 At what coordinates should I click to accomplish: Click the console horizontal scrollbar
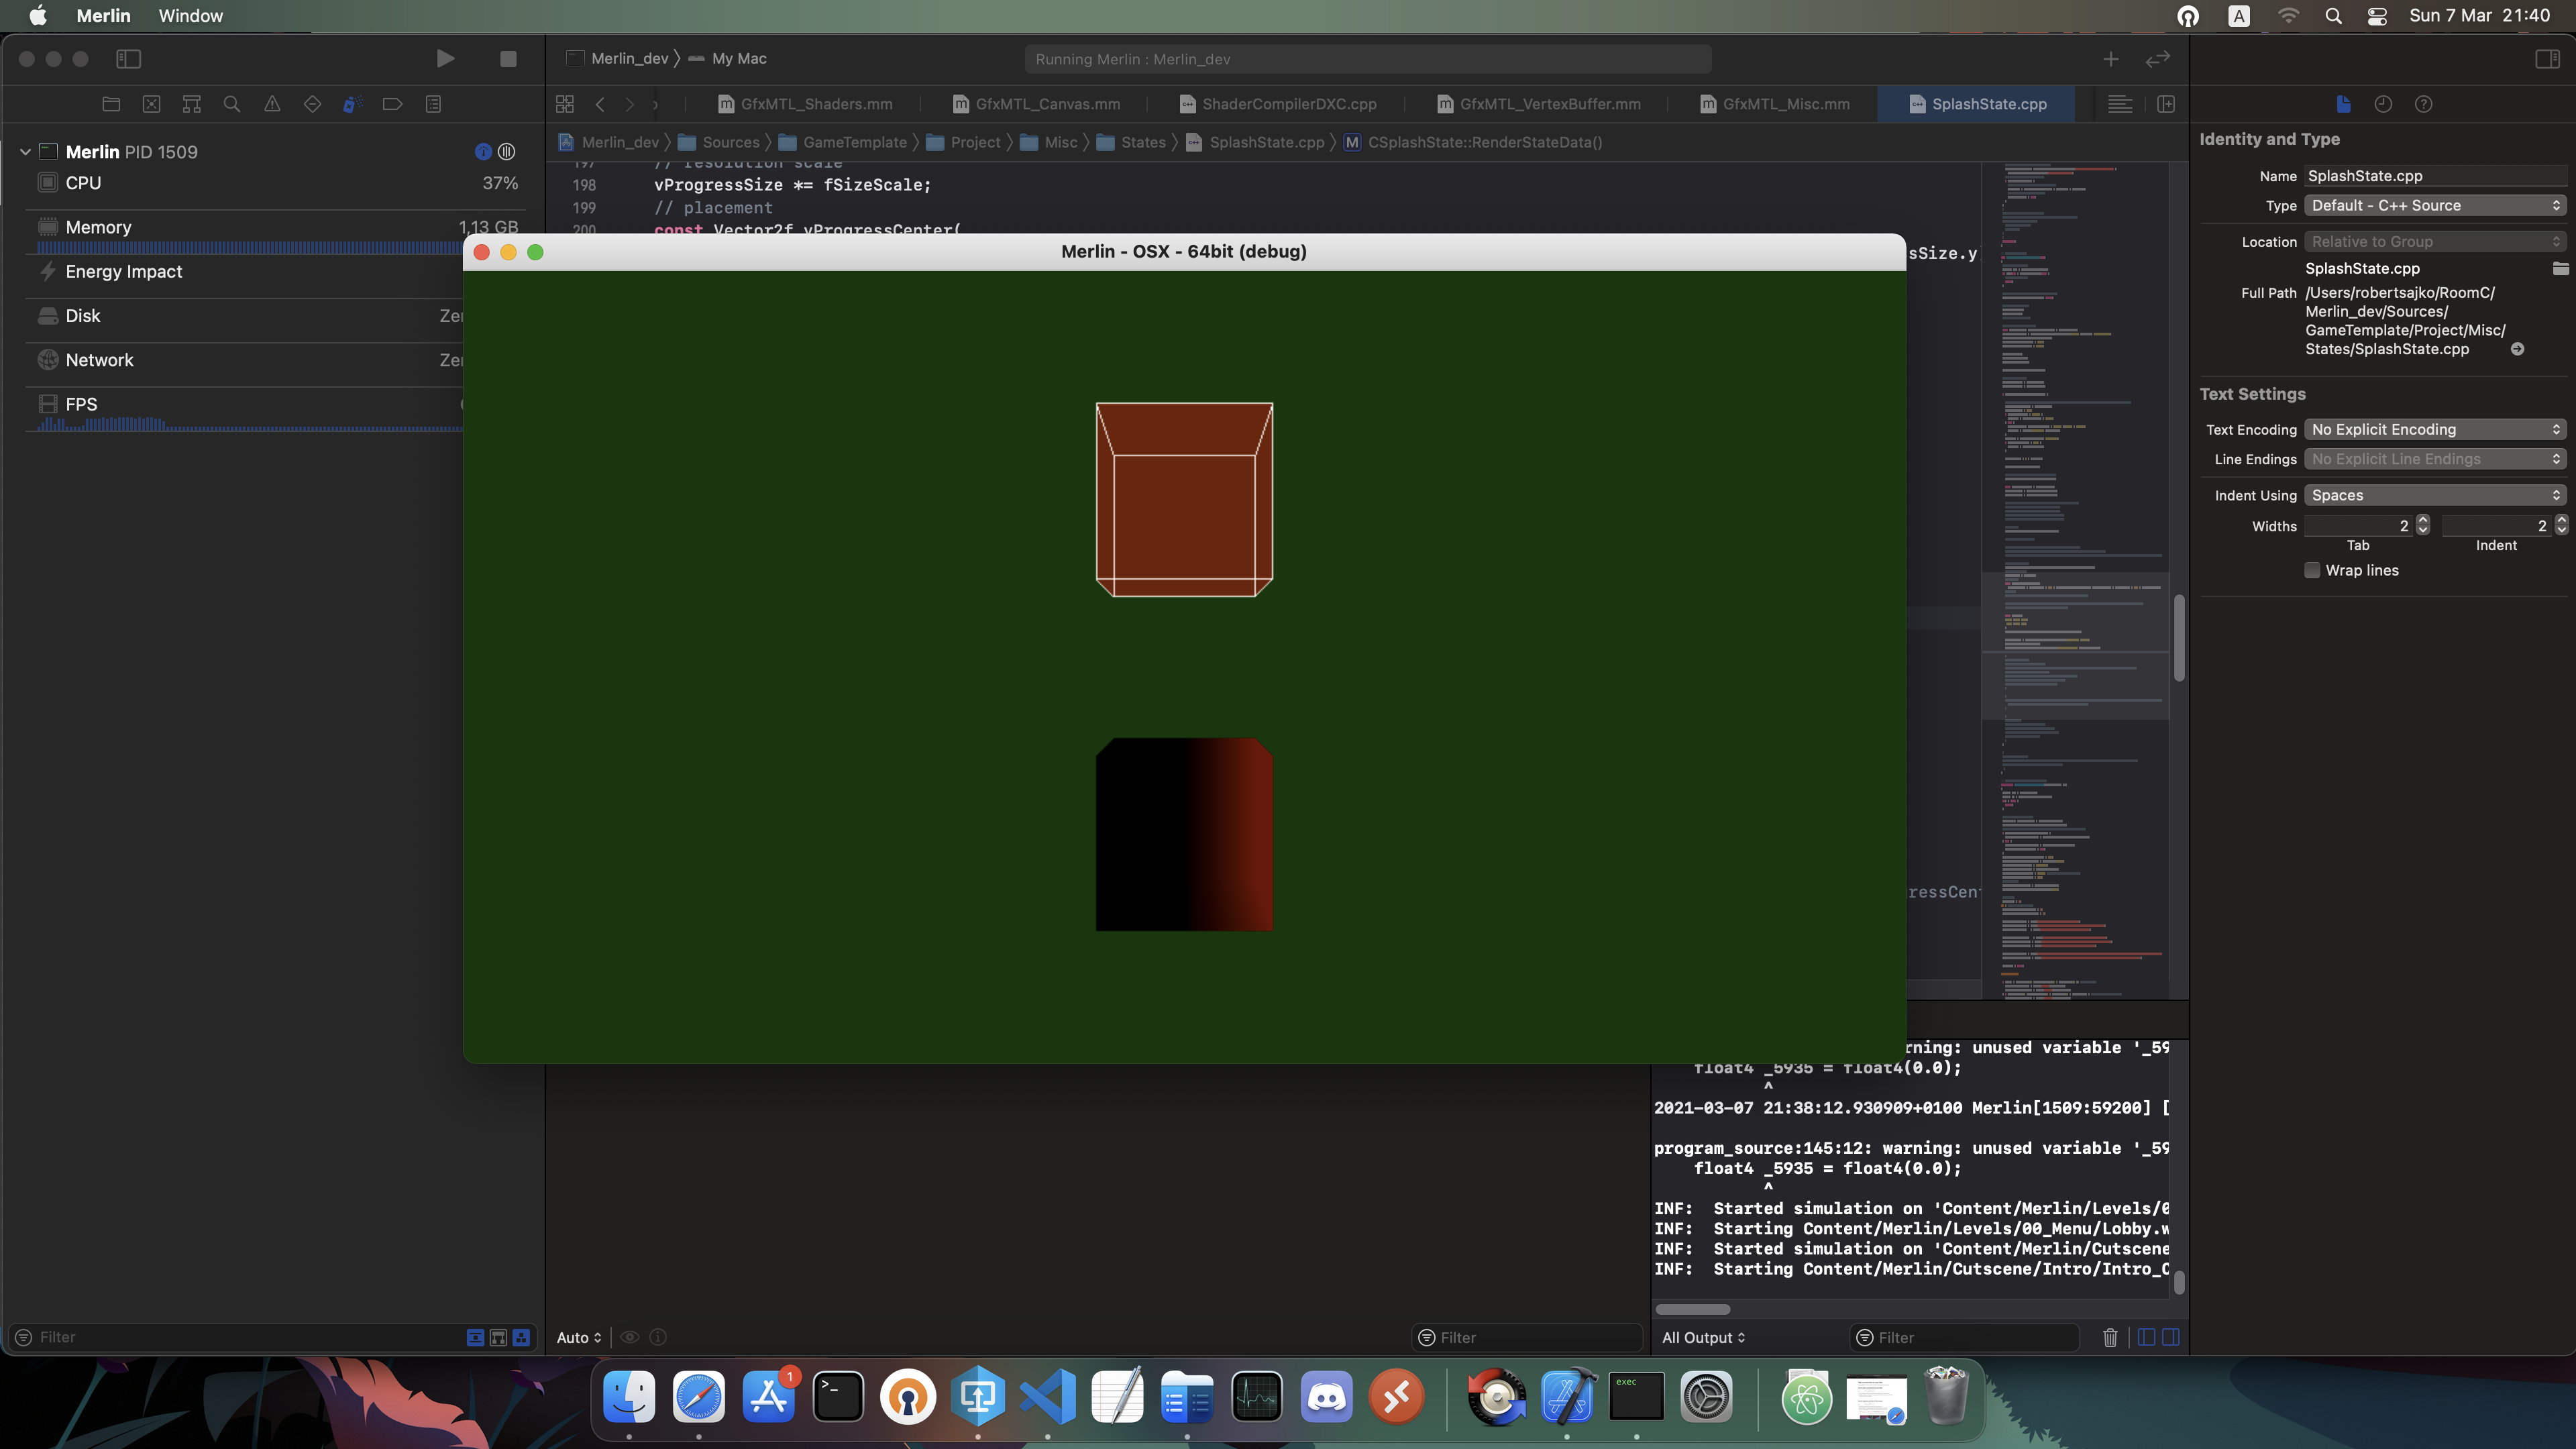point(1692,1309)
